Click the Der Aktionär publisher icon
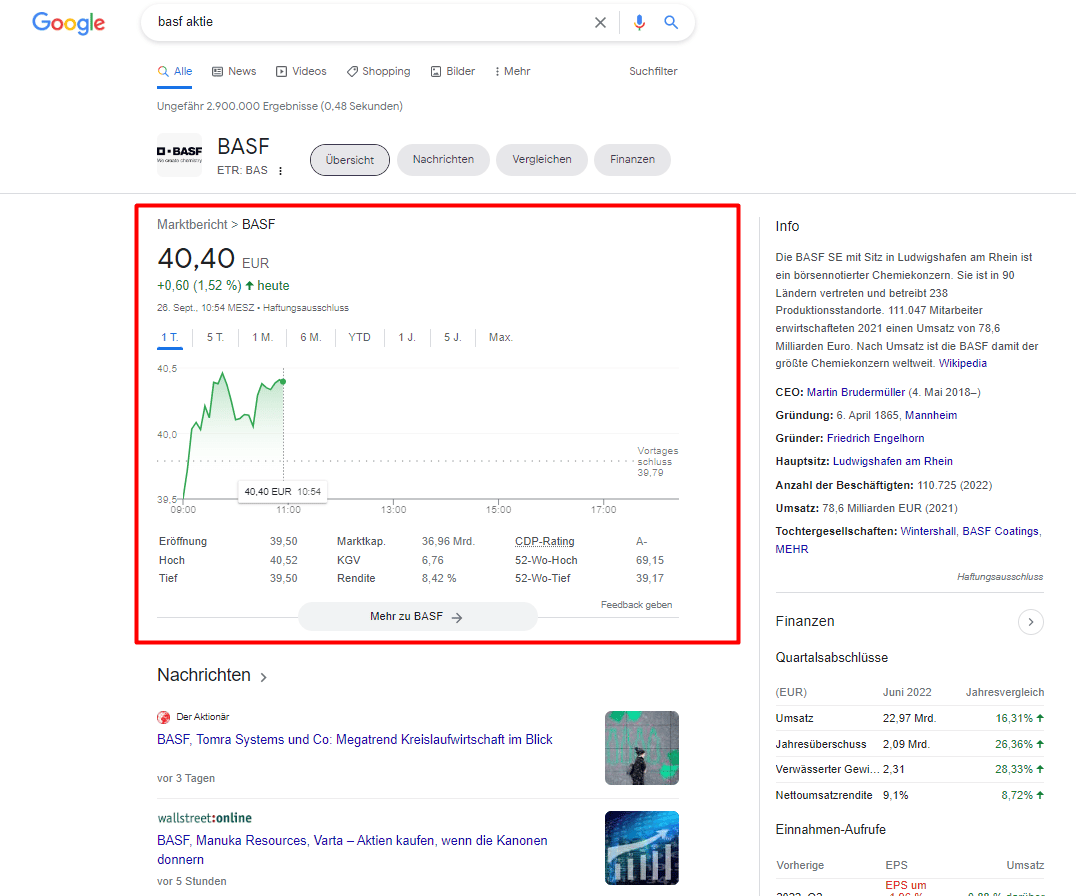The width and height of the screenshot is (1076, 896). [163, 717]
